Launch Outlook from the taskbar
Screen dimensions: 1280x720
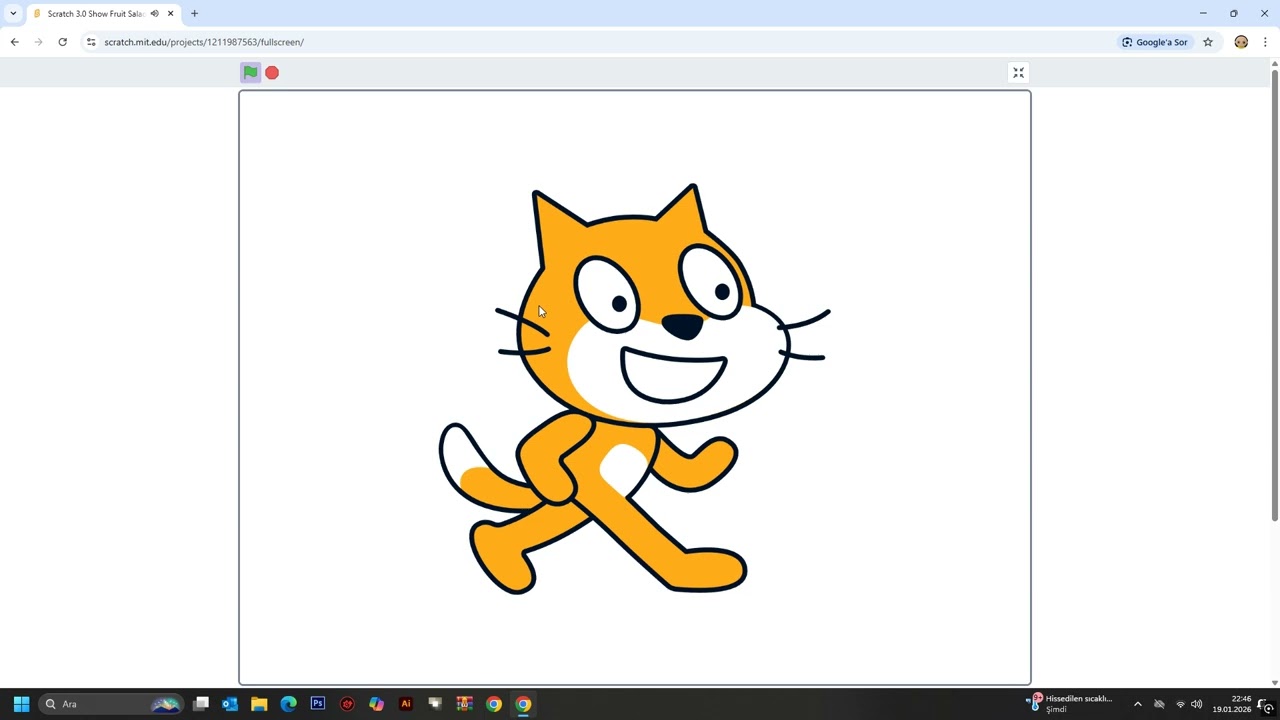230,704
